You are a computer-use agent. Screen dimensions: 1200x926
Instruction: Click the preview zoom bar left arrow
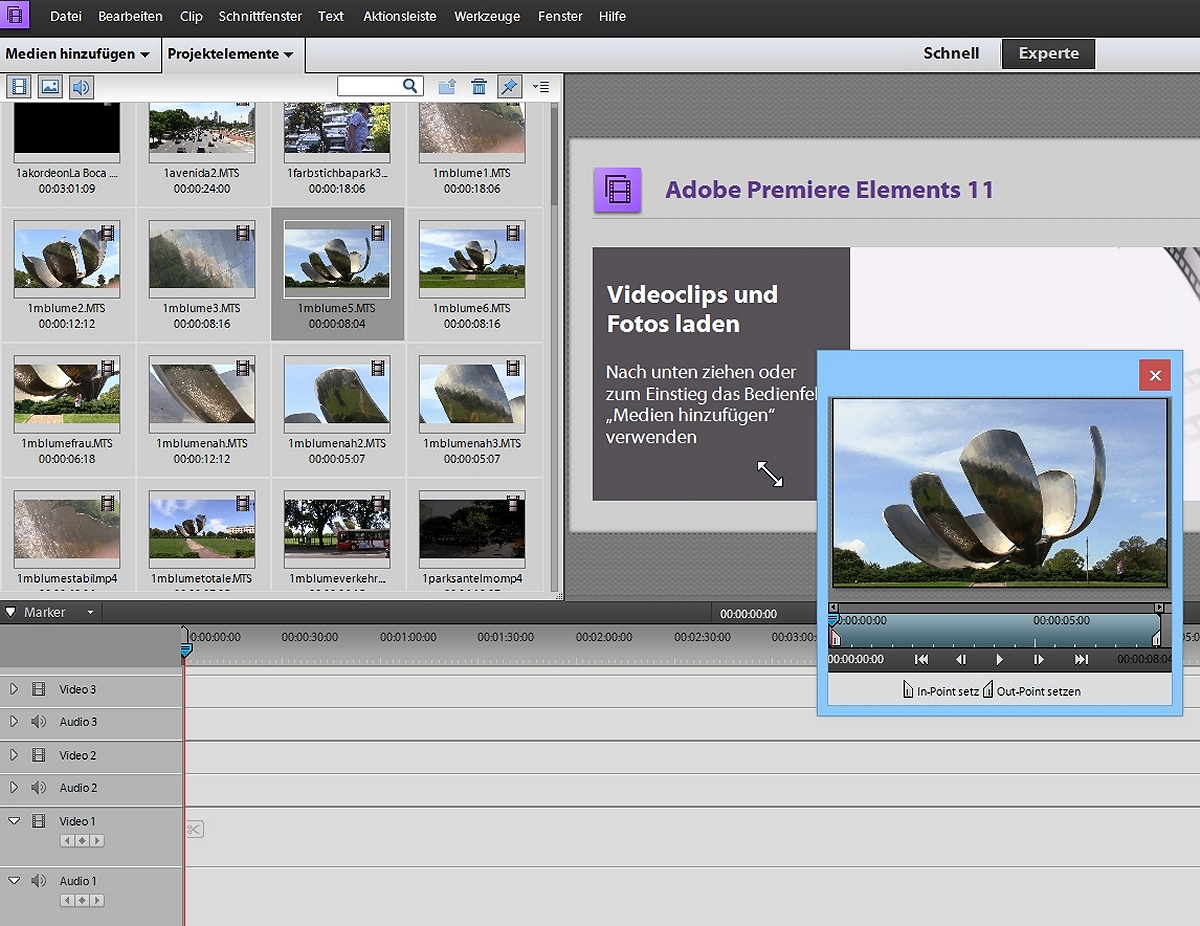[x=834, y=607]
